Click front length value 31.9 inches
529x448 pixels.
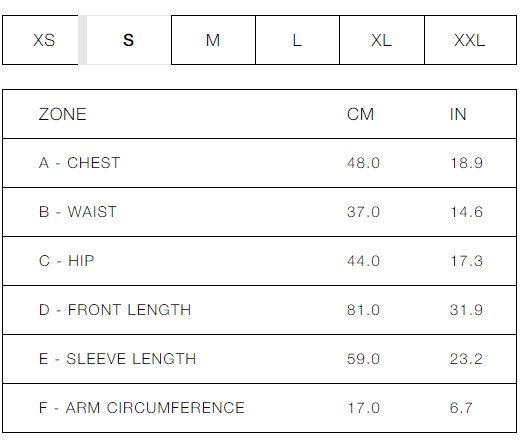click(466, 310)
